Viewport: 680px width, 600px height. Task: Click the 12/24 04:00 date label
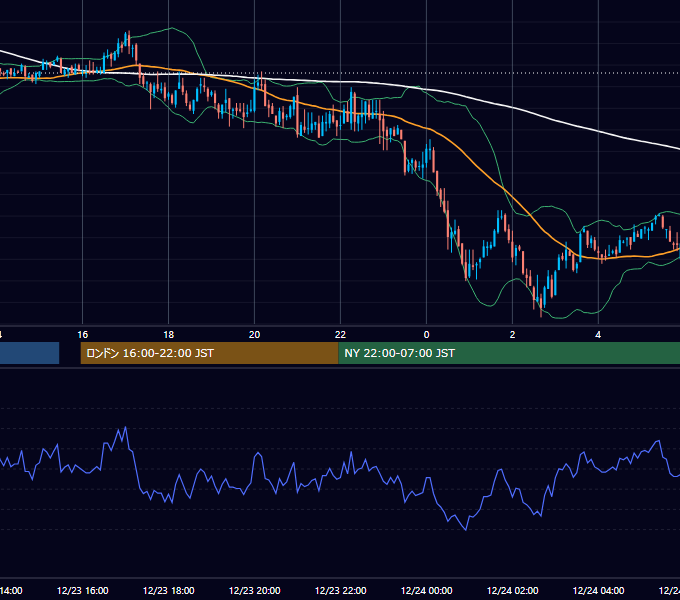(x=598, y=590)
